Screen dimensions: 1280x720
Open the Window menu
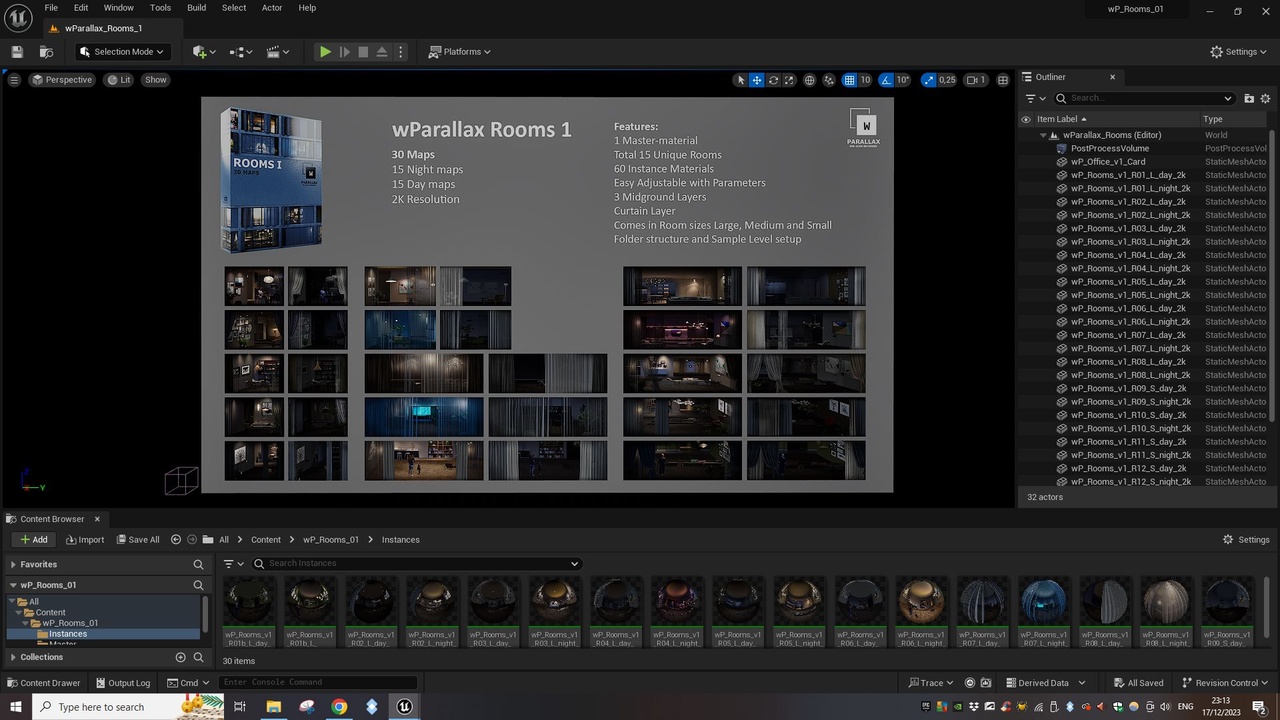(119, 8)
